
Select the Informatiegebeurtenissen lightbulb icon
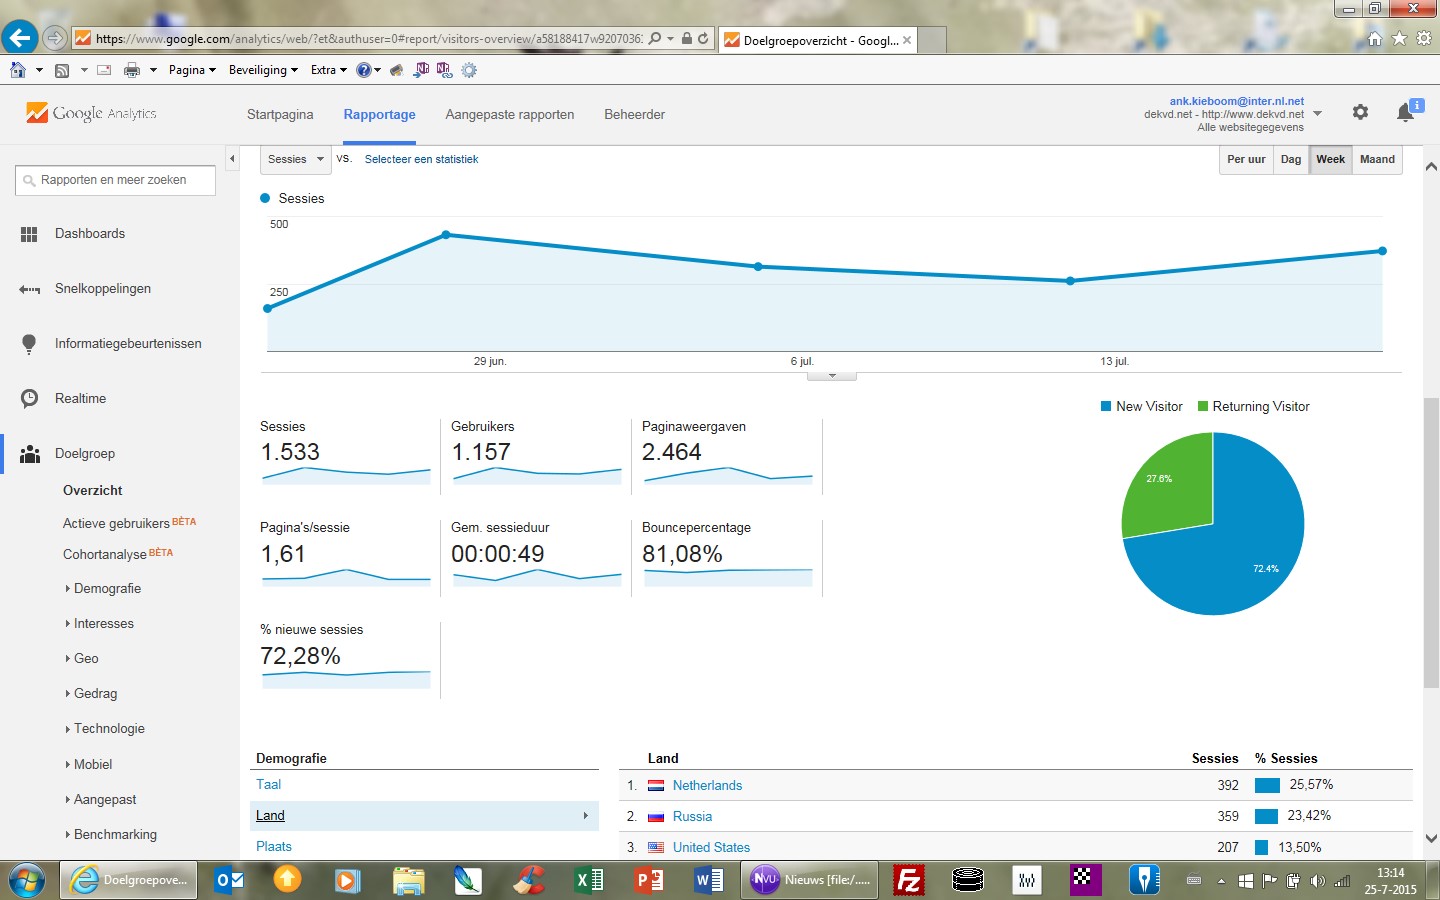pyautogui.click(x=29, y=344)
